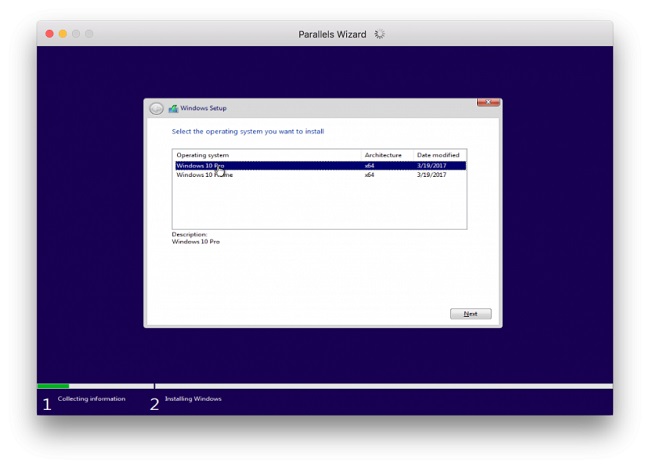Click the Installing Windows step label
The height and width of the screenshot is (468, 650).
[x=193, y=399]
